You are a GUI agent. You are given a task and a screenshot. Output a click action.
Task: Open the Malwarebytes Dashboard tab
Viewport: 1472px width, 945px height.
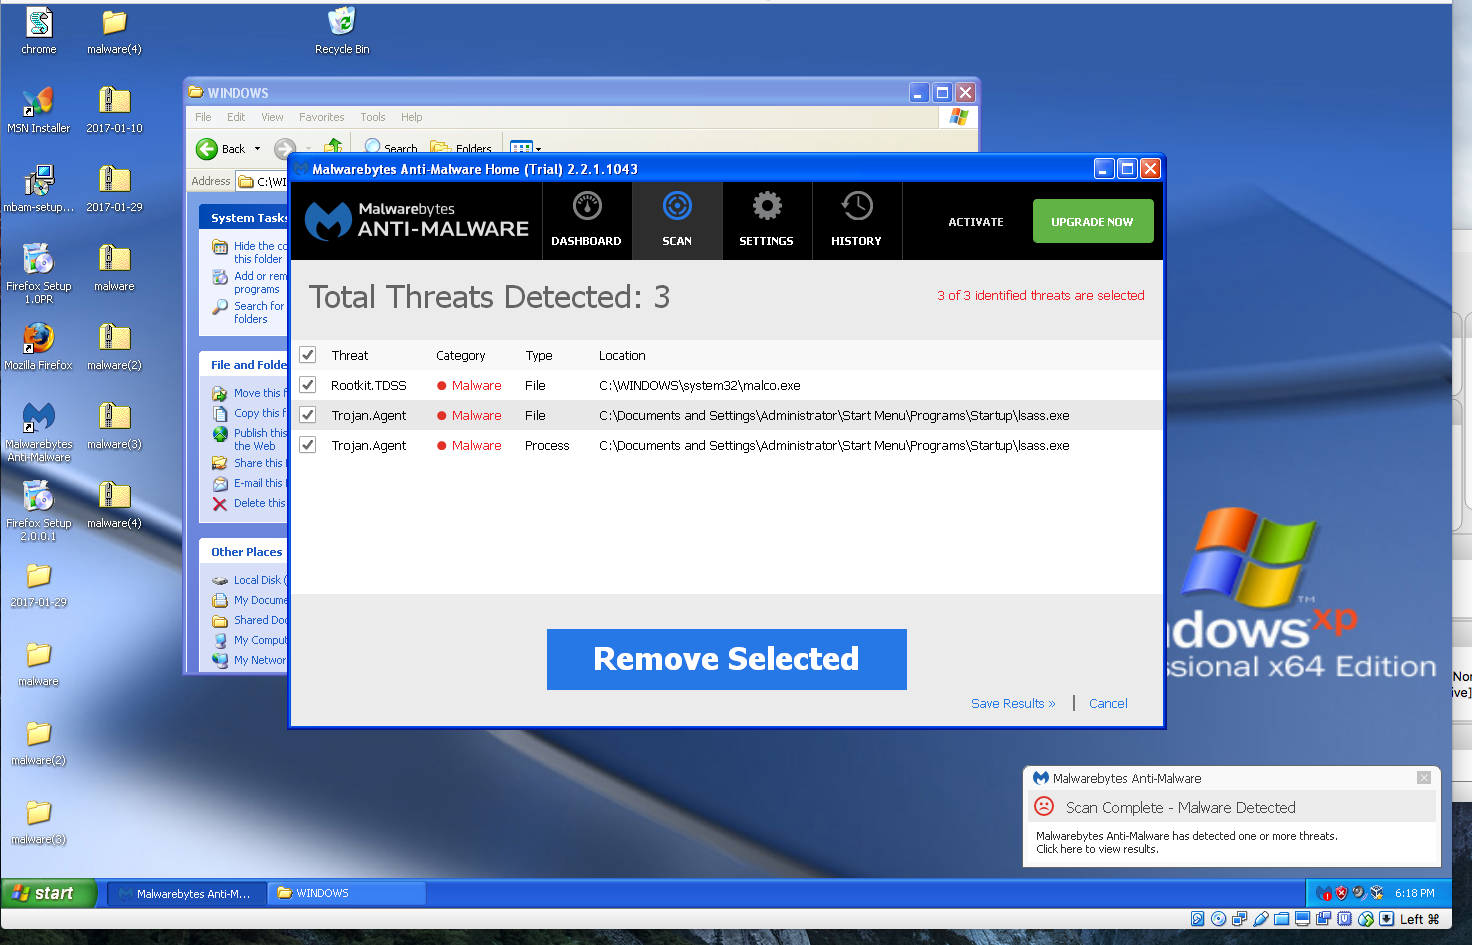[x=586, y=221]
